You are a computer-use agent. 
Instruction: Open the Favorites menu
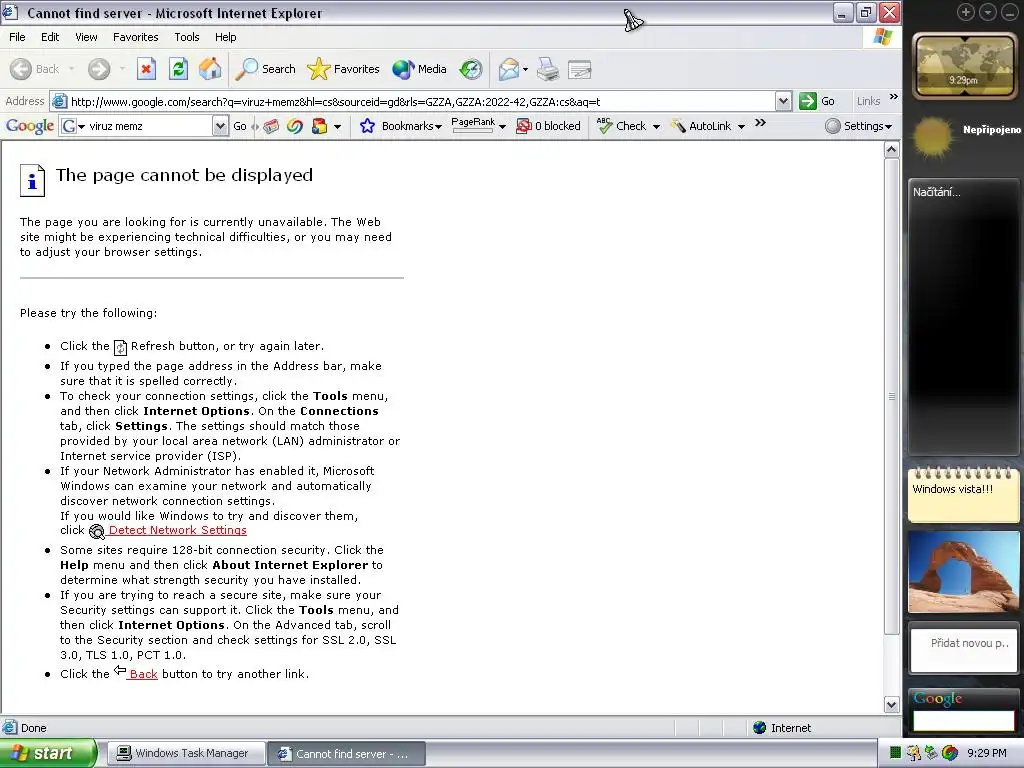coord(135,37)
